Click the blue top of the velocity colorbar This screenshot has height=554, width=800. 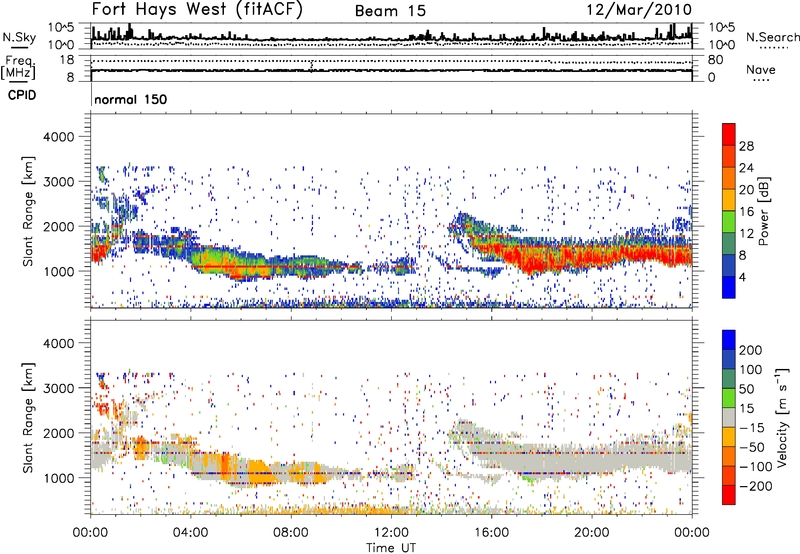point(729,339)
